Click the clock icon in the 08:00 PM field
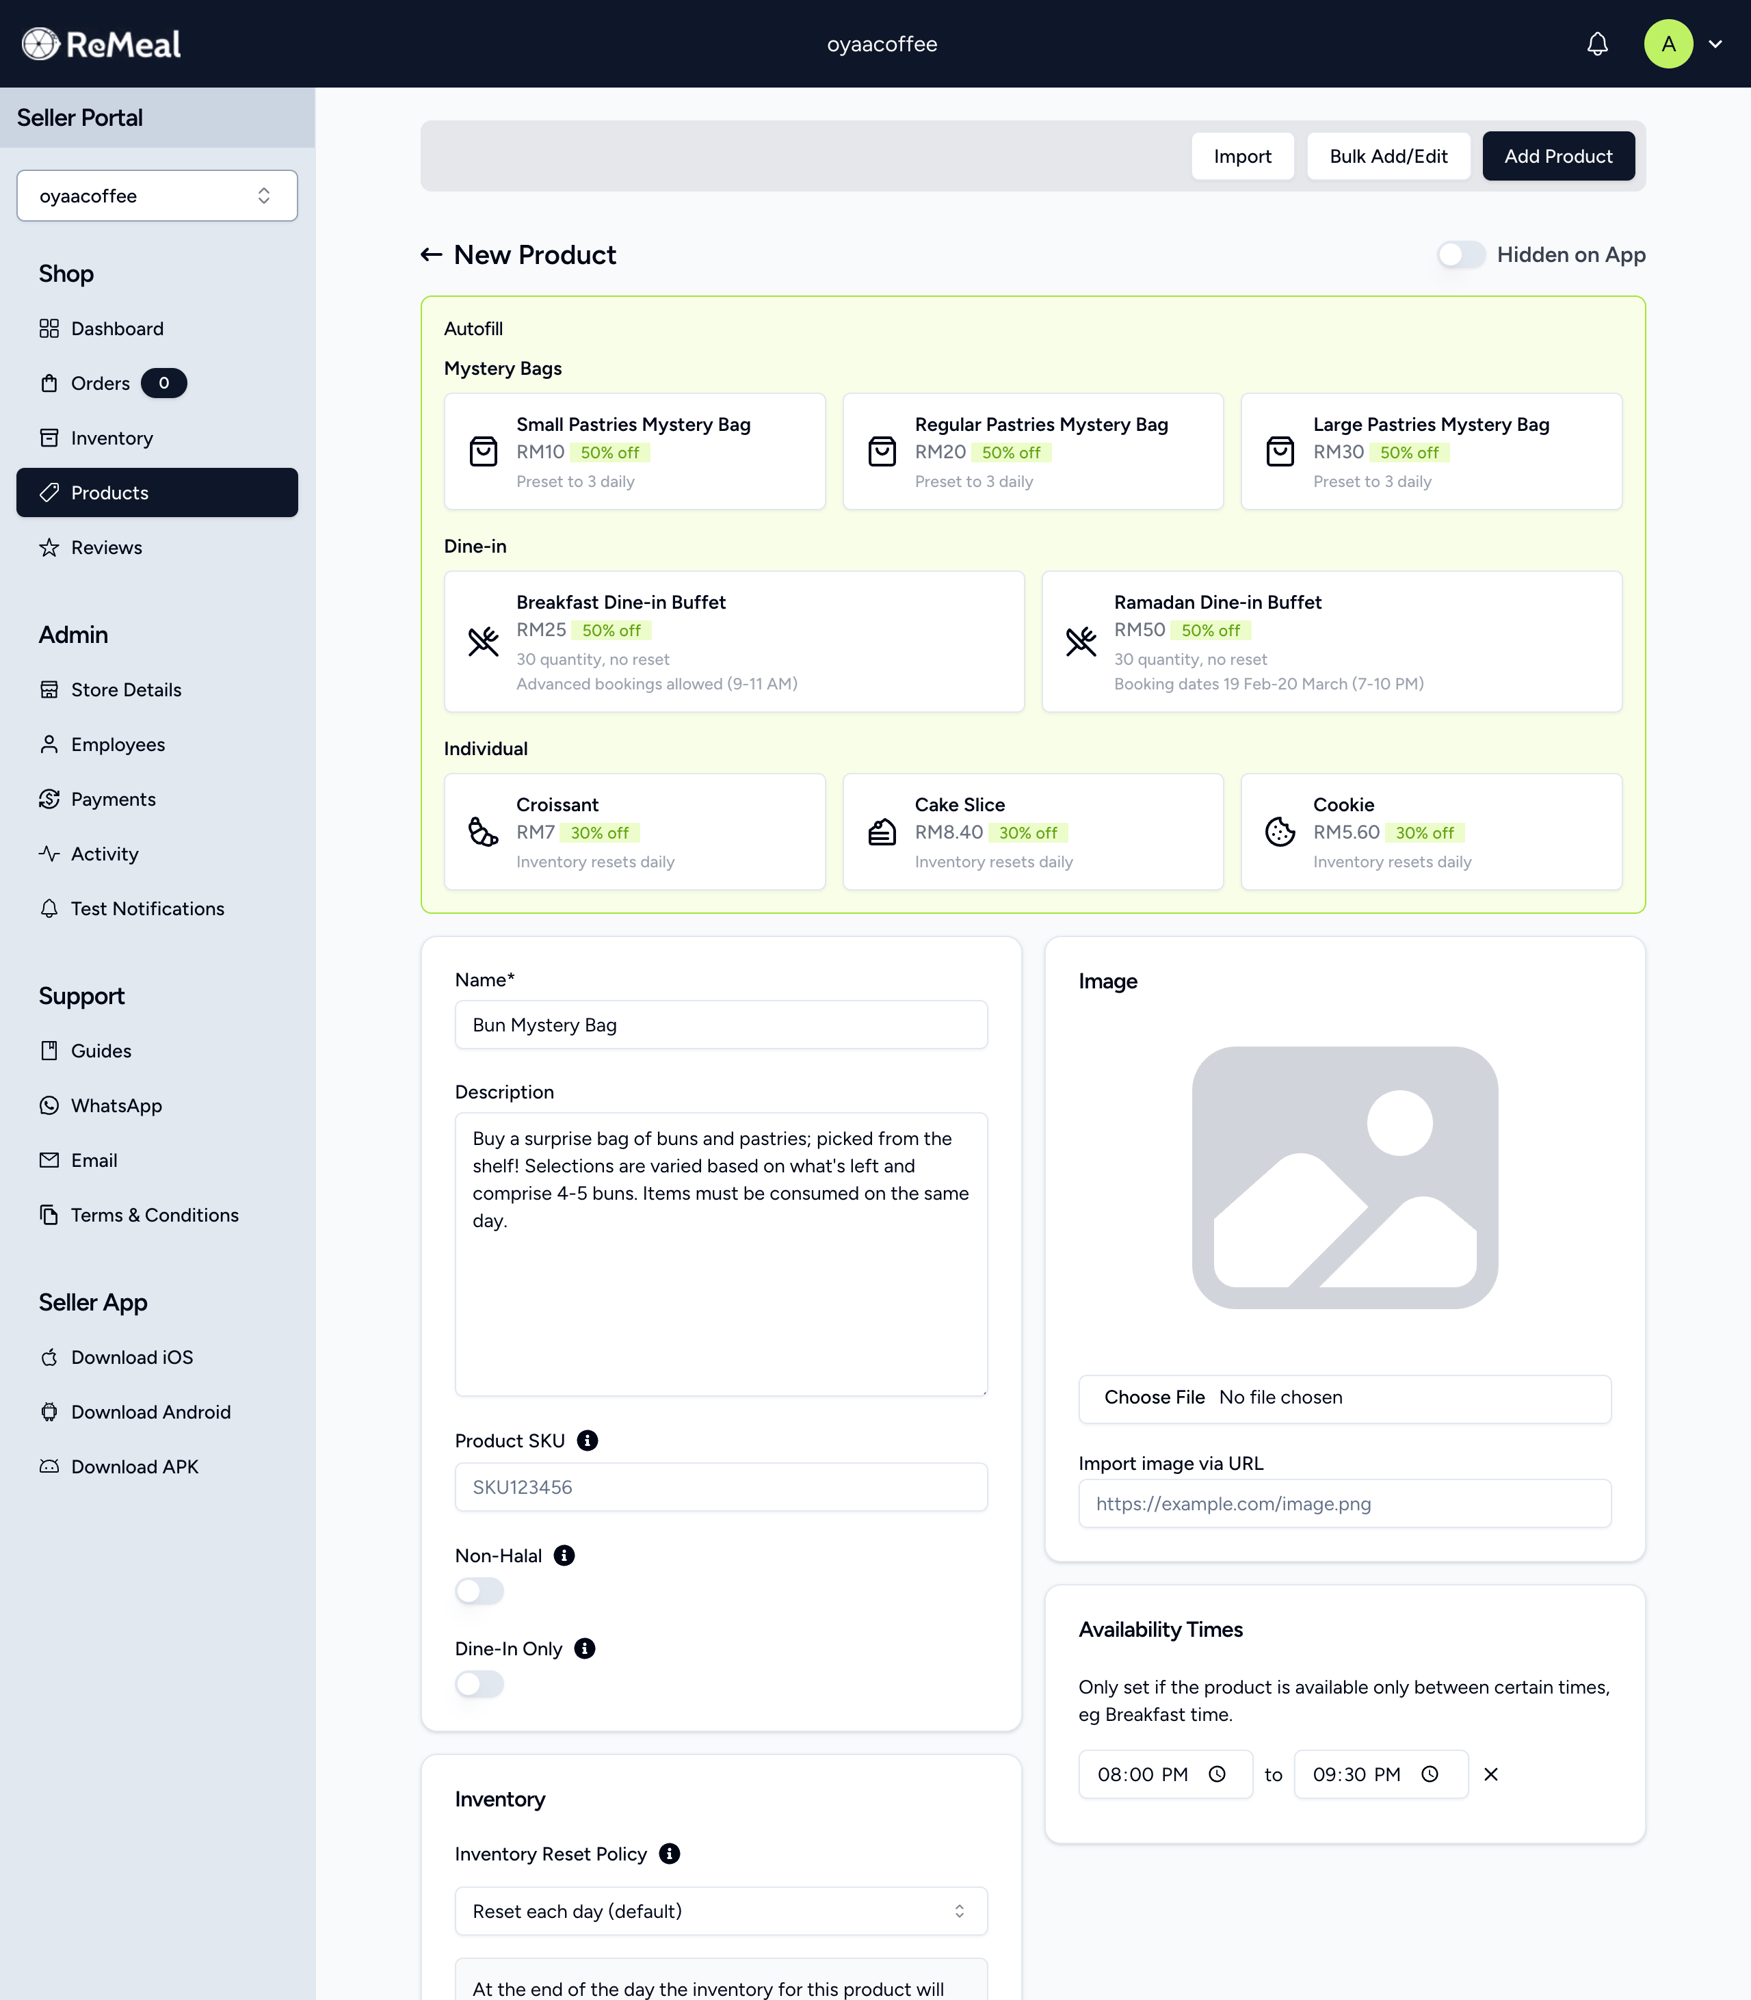Image resolution: width=1751 pixels, height=2000 pixels. click(1217, 1774)
